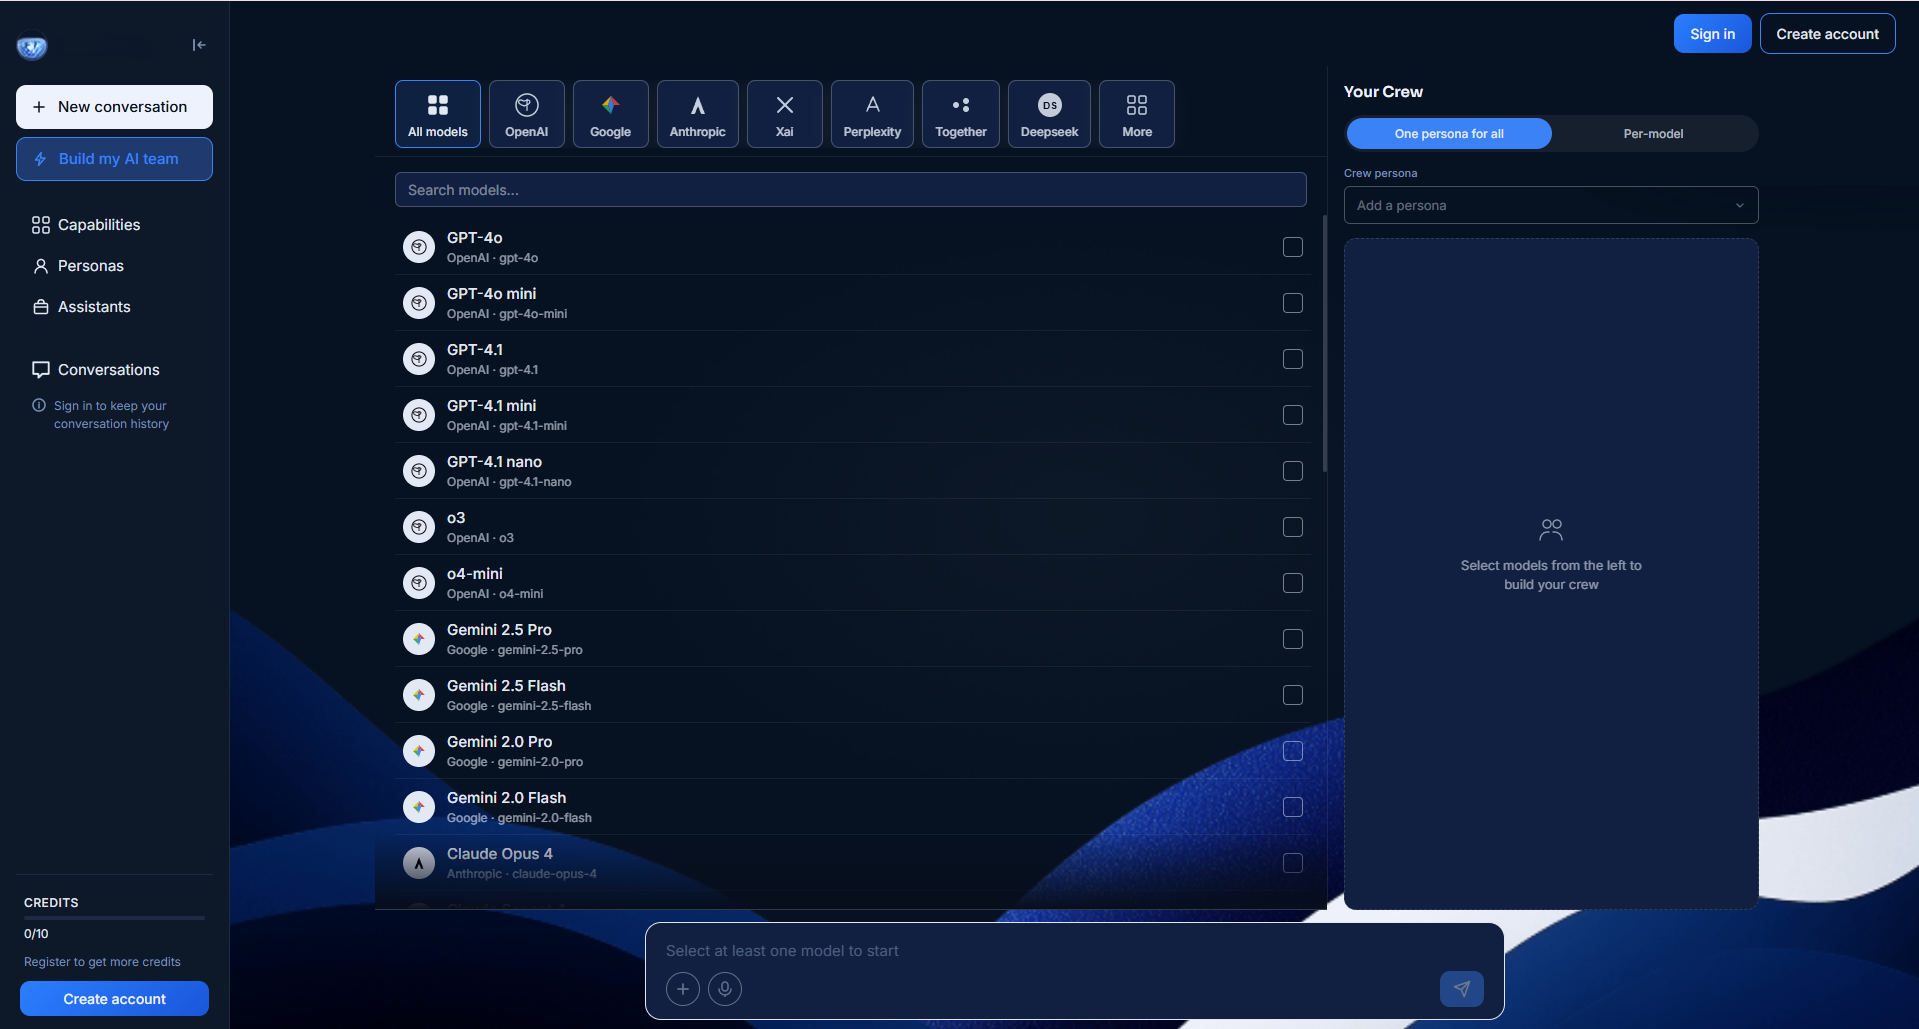Click the Google icon beside Gemini 2.0 Flash
The image size is (1919, 1029).
pyautogui.click(x=419, y=807)
